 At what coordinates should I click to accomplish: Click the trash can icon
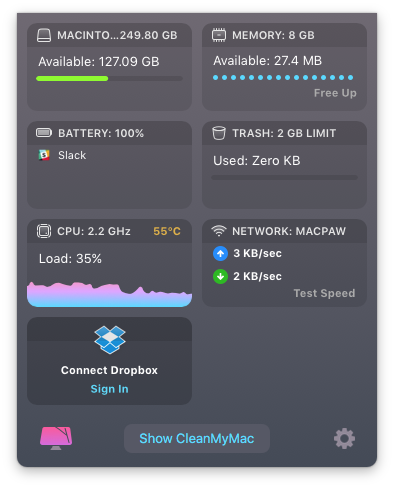click(219, 133)
